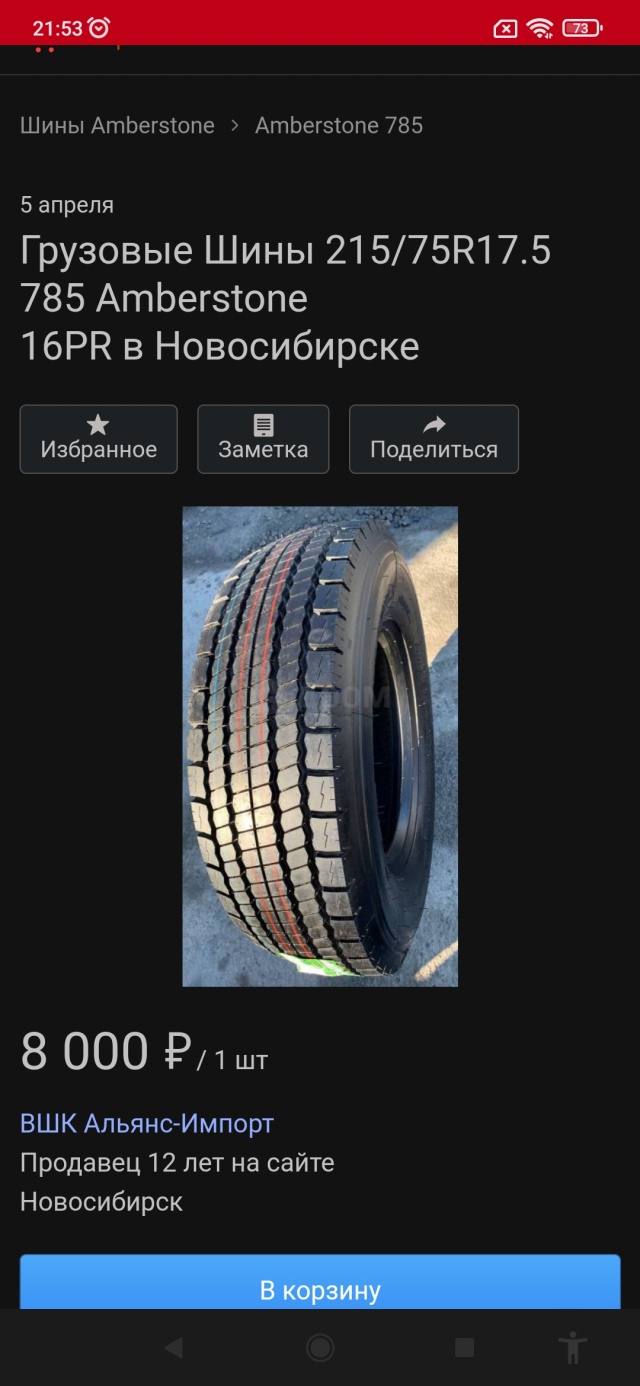Screen dimensions: 640x1386
Task: Open recent apps square button
Action: [464, 1348]
